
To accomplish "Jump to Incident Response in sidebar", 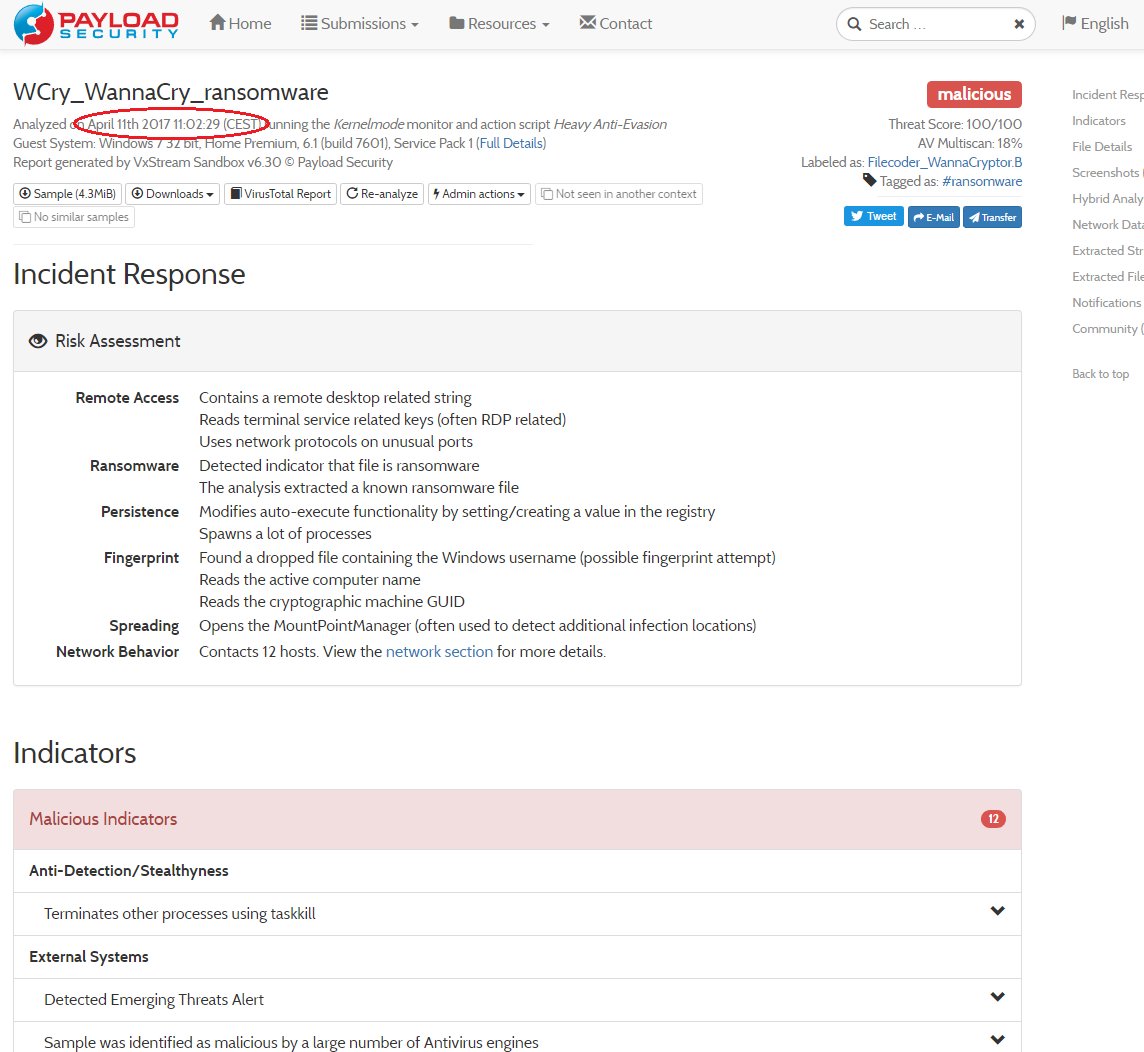I will click(1108, 95).
